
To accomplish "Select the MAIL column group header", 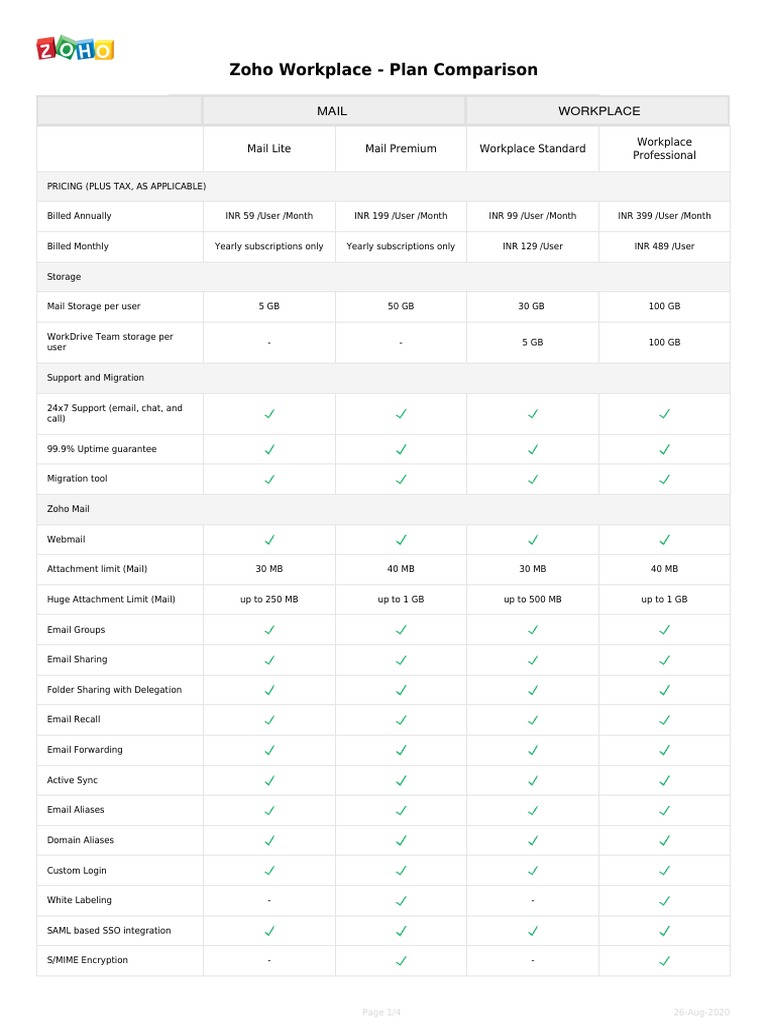I will (x=332, y=111).
